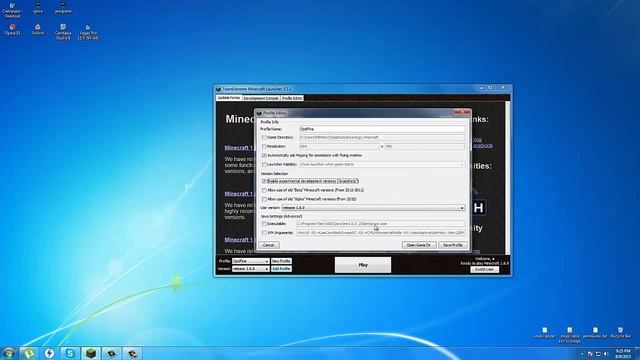Tick the Game Directory checkbox
Image resolution: width=640 pixels, height=360 pixels.
pos(264,138)
